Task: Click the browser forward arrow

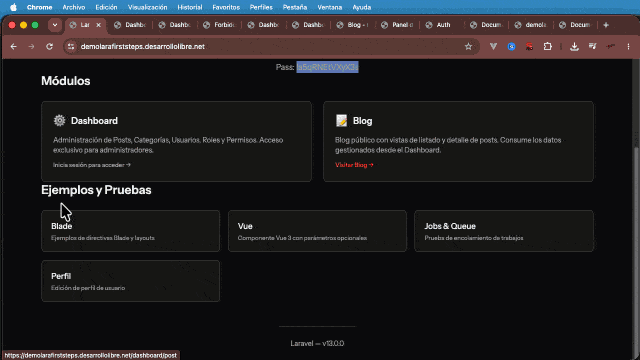Action: click(31, 47)
